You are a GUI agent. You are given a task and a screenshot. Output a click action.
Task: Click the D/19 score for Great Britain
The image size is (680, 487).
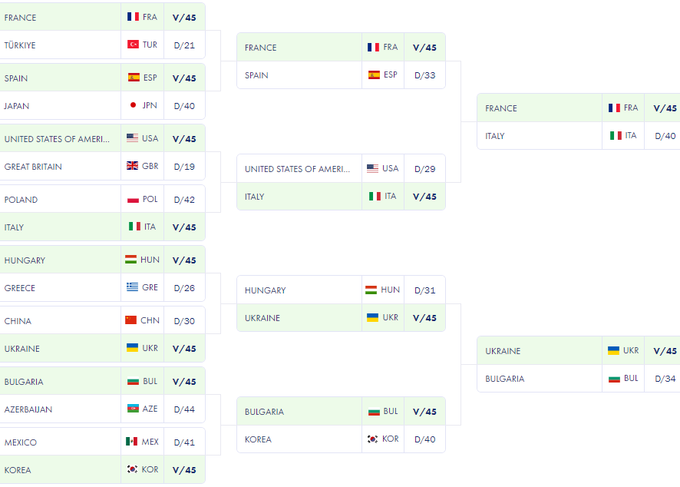click(x=184, y=167)
